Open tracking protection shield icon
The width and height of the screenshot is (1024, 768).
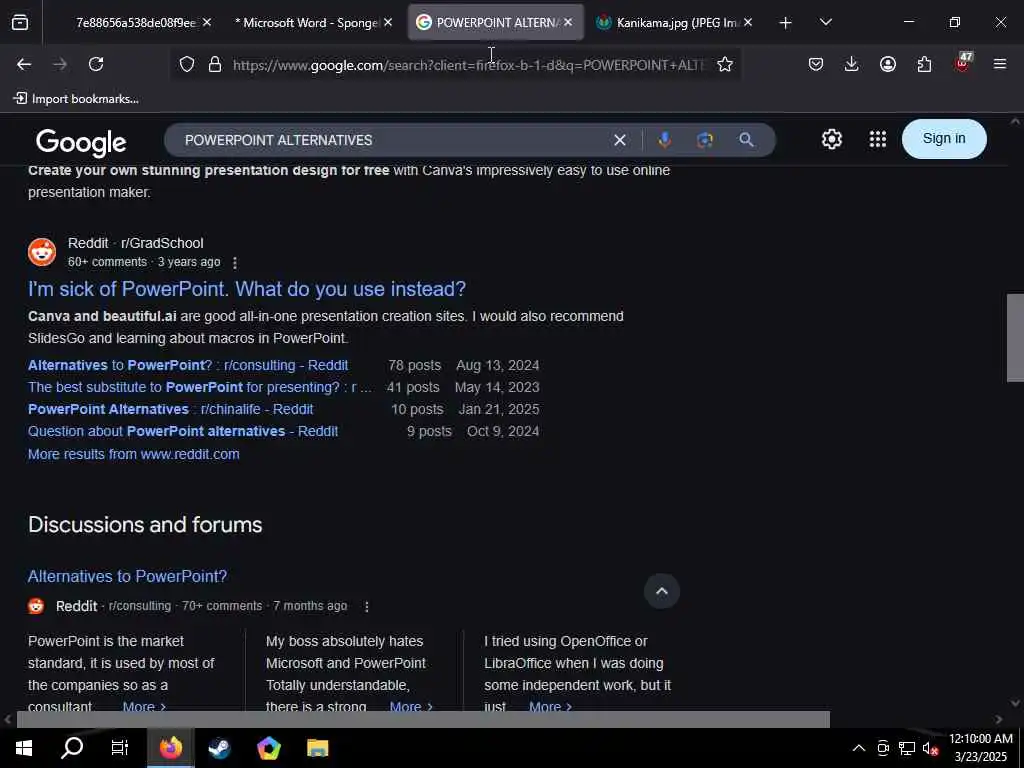coord(187,64)
